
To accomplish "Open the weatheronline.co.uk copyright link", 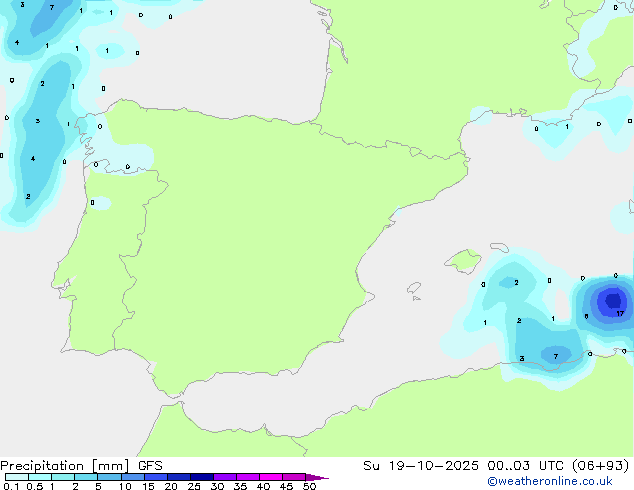I will pos(550,481).
